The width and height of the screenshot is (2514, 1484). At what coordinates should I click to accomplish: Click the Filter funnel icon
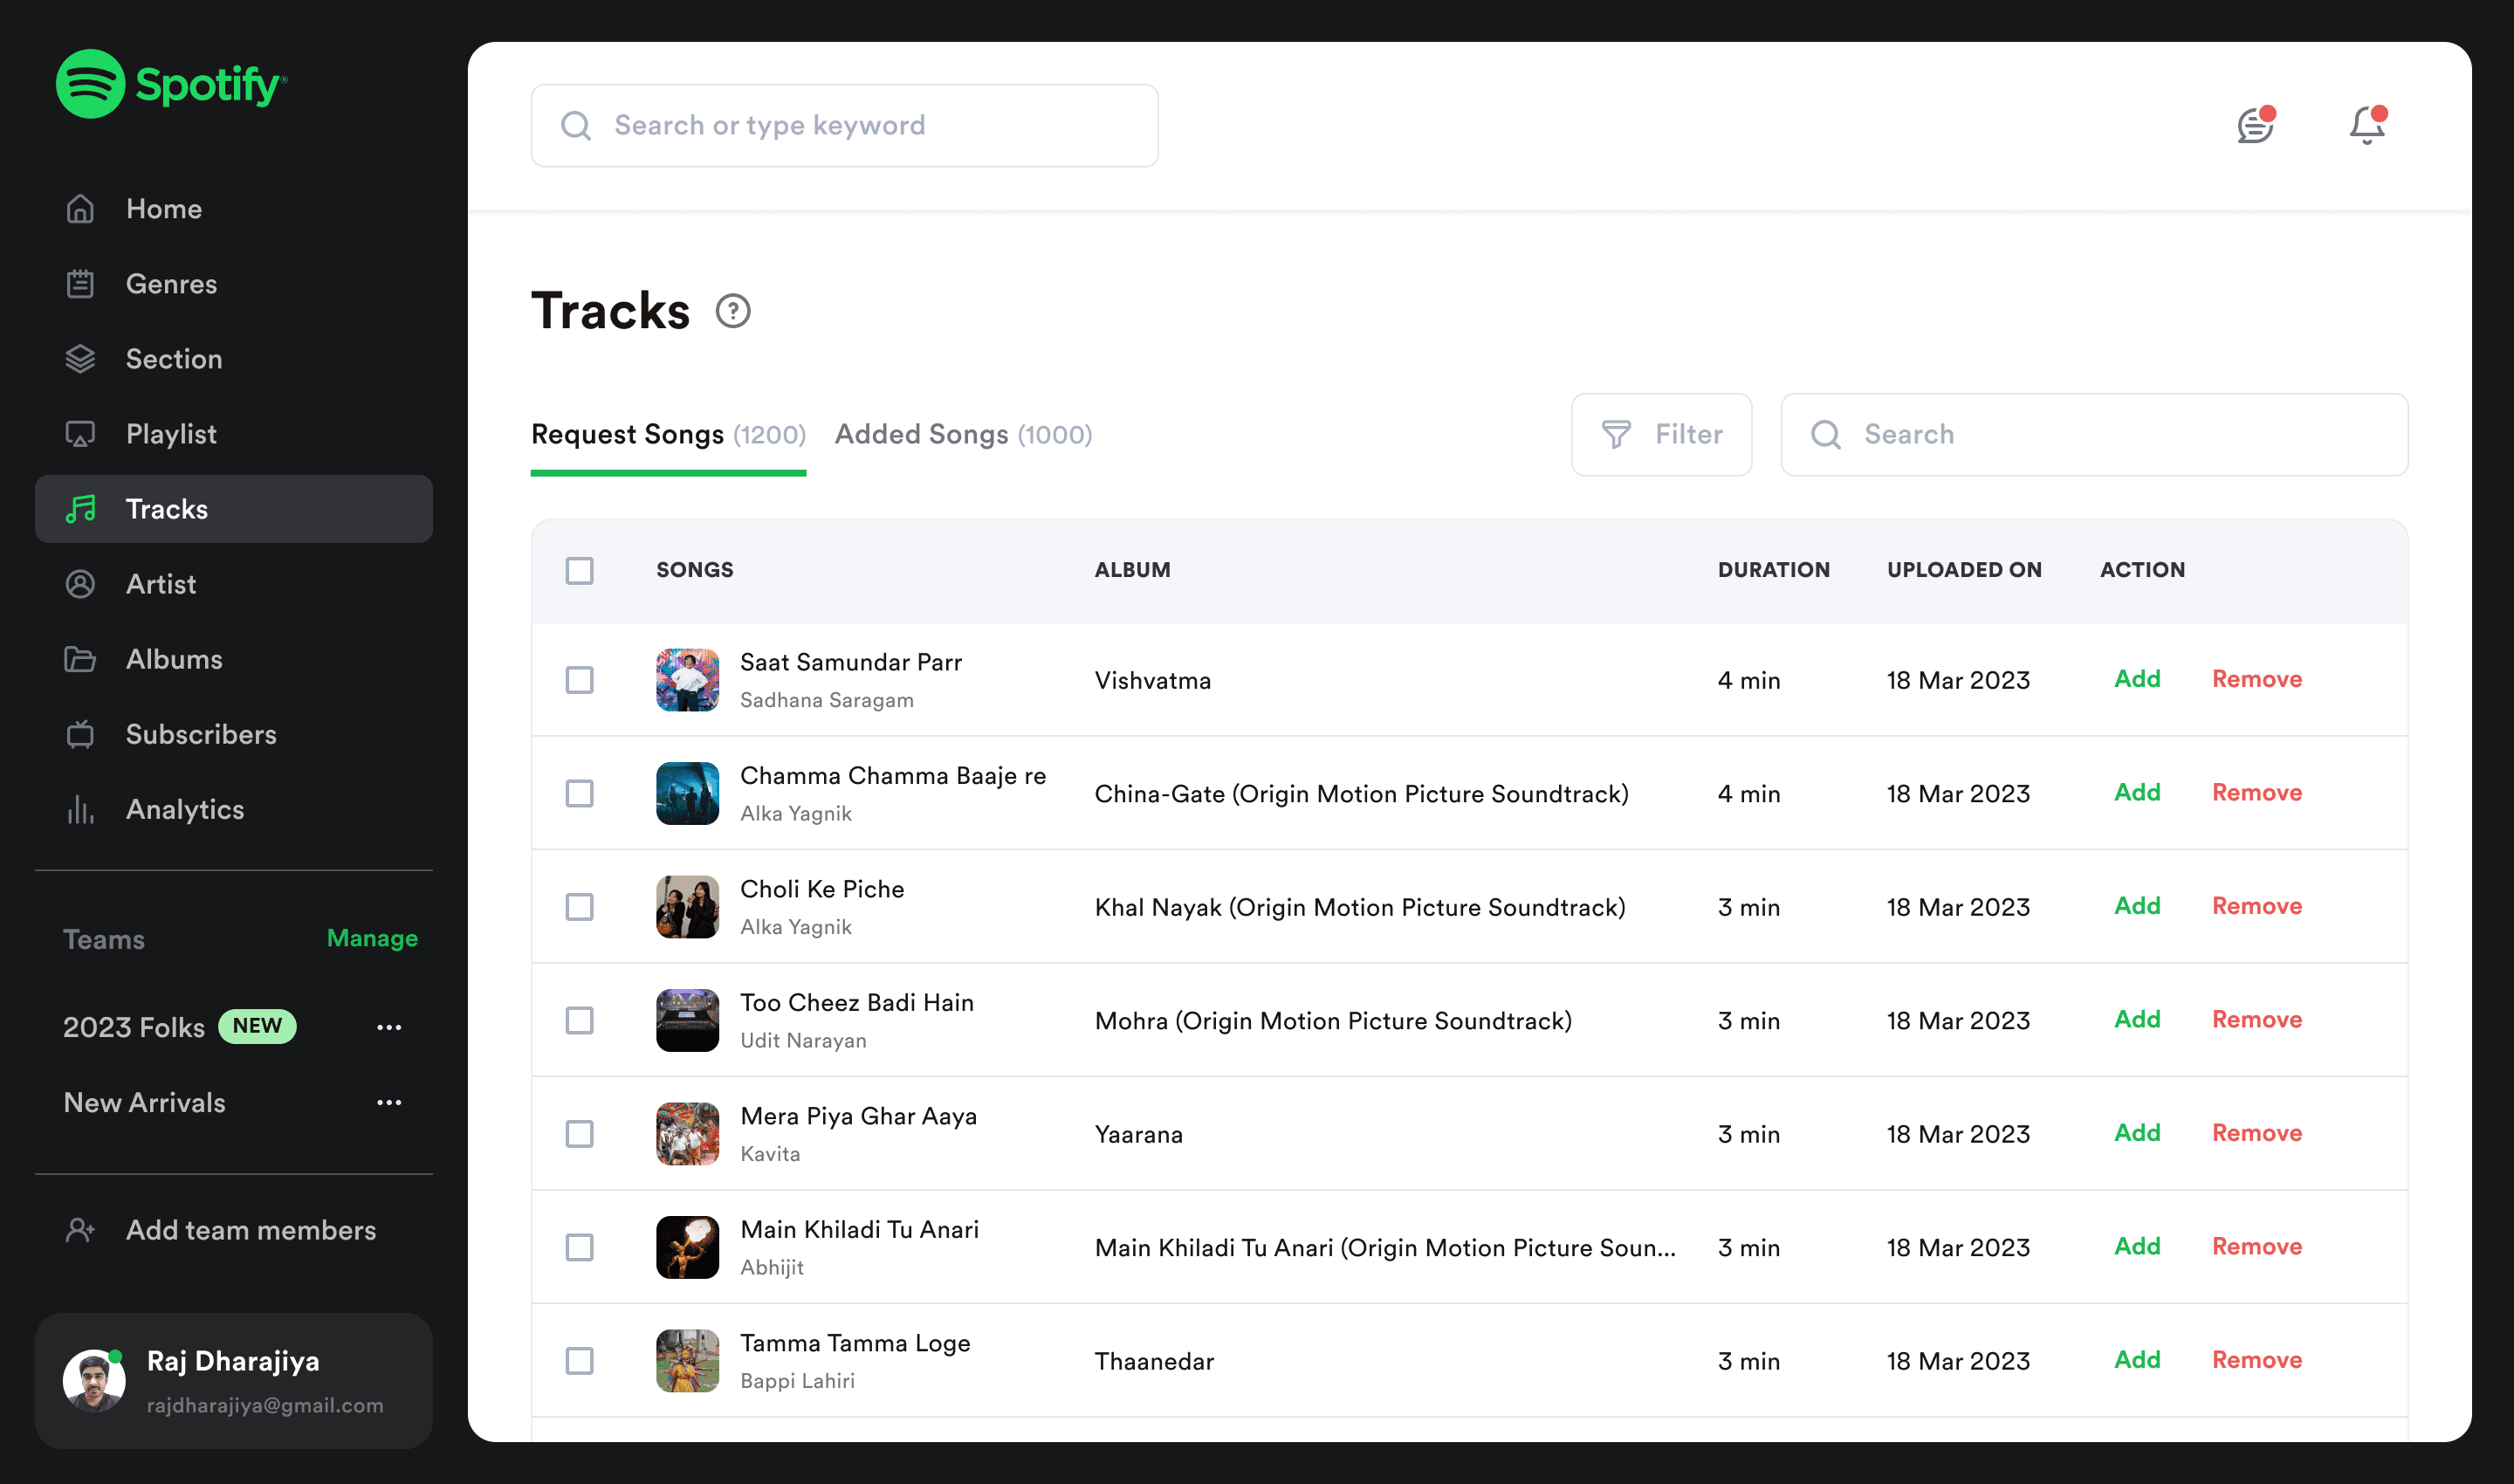click(x=1616, y=434)
